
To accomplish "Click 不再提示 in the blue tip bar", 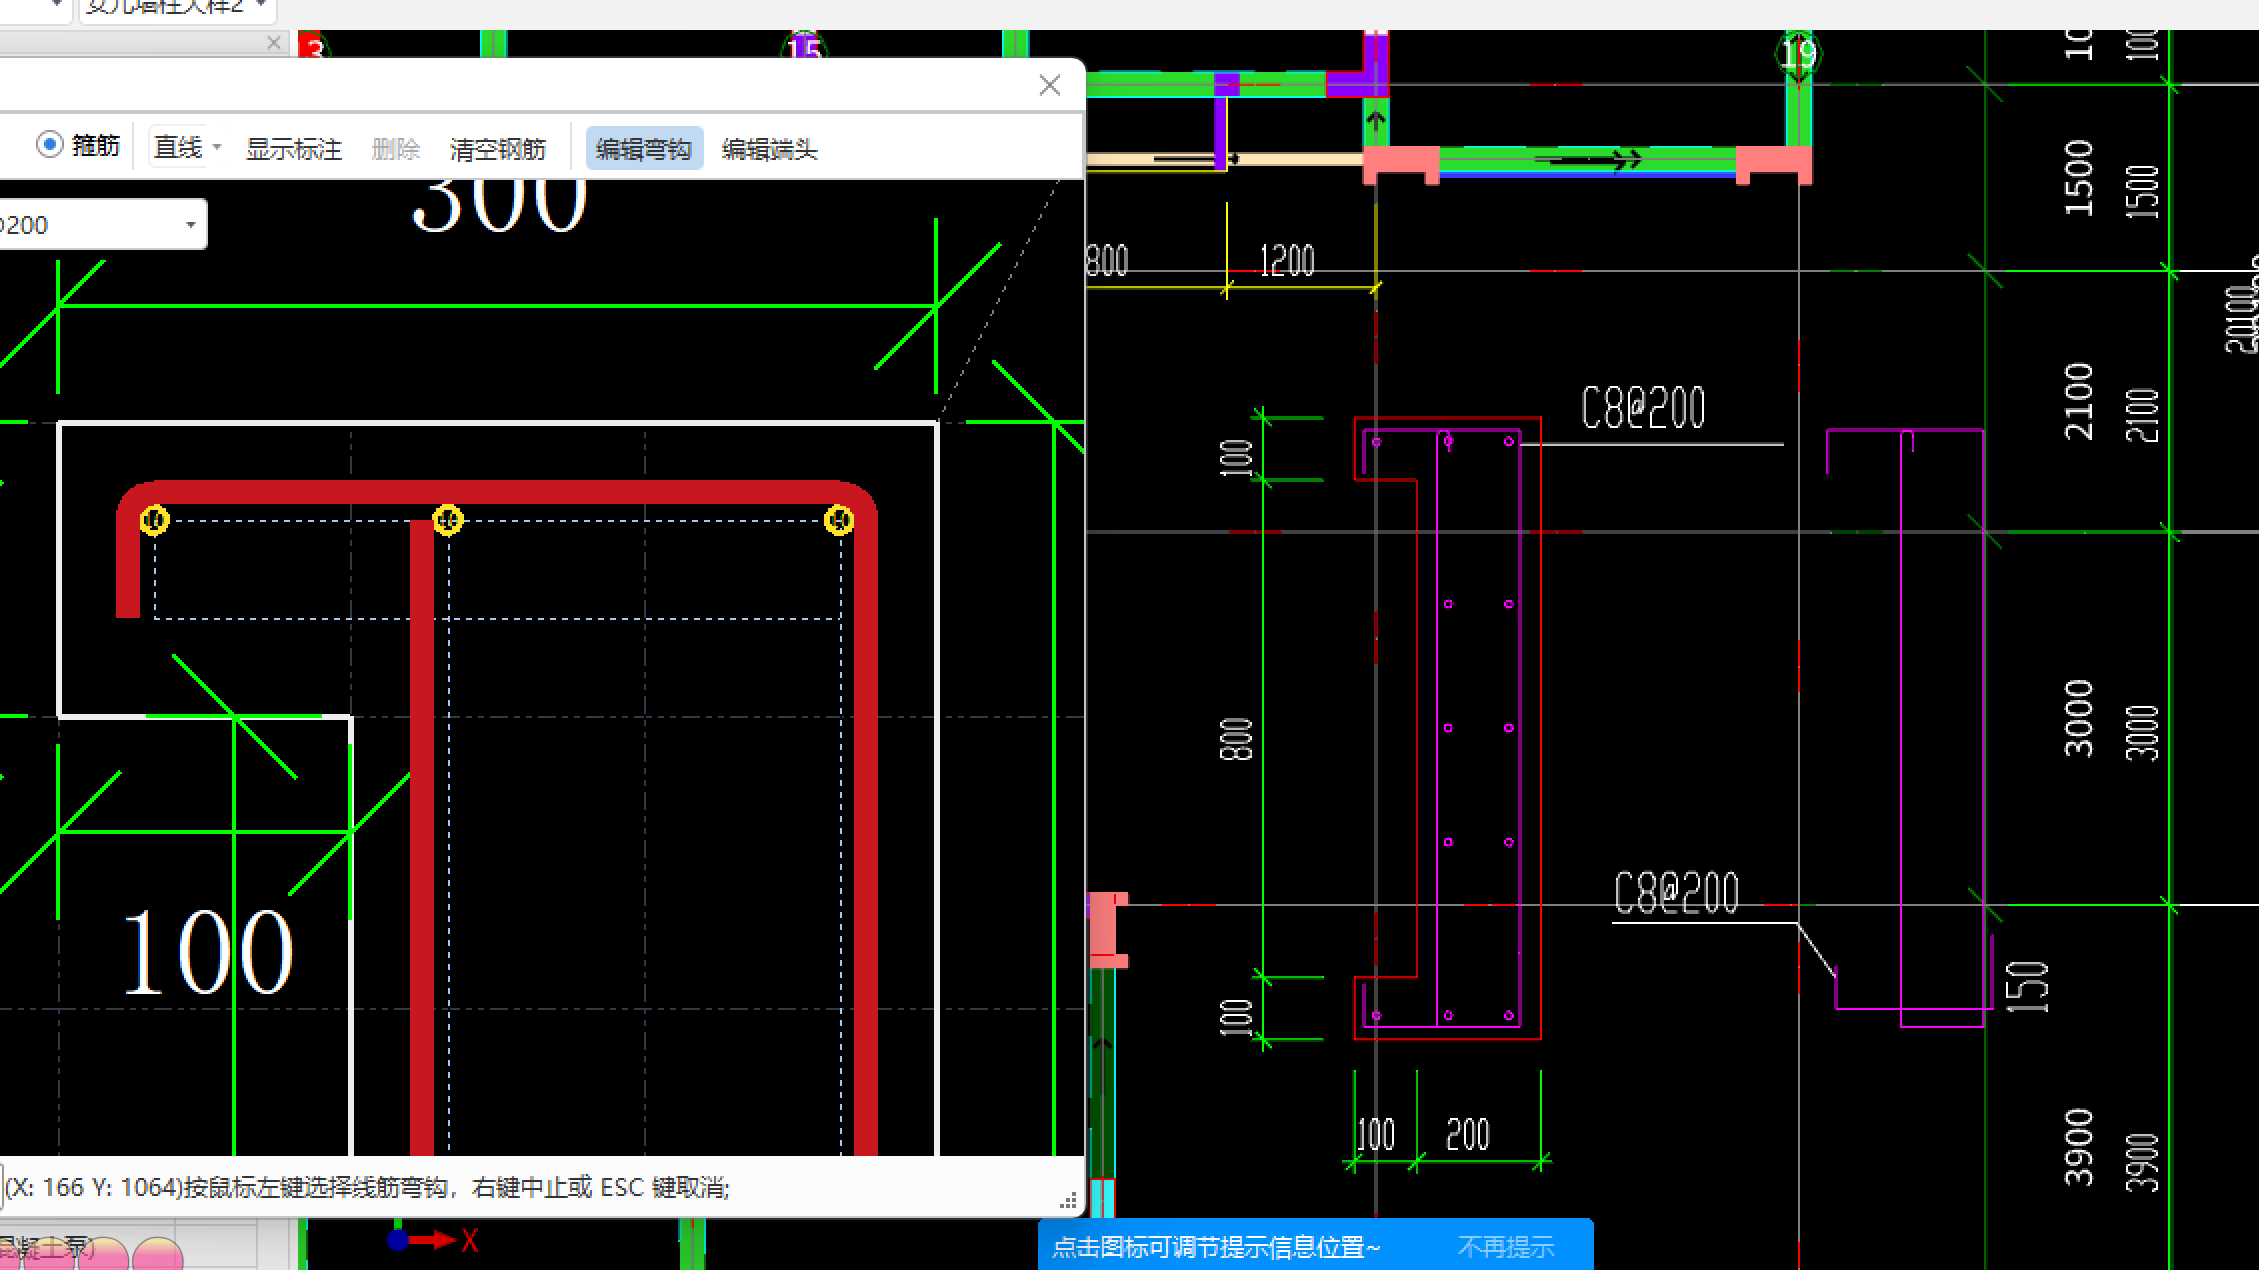I will pos(1505,1247).
